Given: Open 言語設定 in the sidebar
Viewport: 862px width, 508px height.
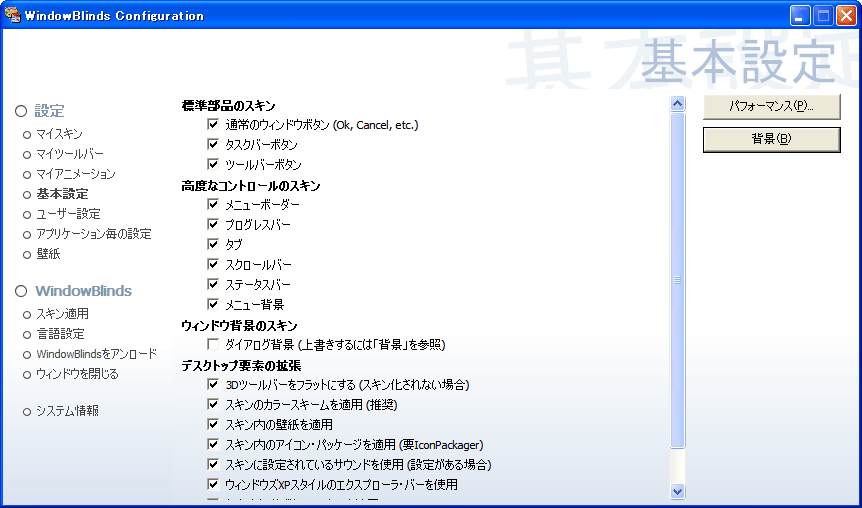Looking at the screenshot, I should (x=60, y=334).
